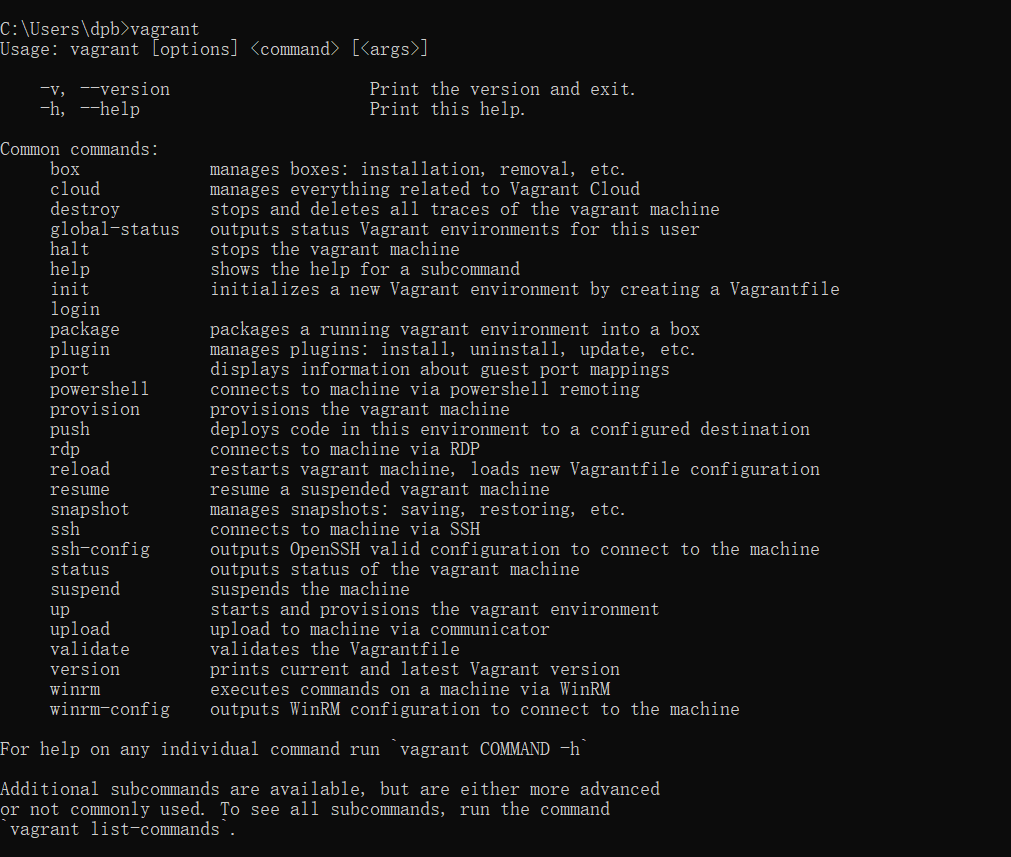The image size is (1011, 857).
Task: Click the 'provision' command in the list
Action: click(x=95, y=409)
